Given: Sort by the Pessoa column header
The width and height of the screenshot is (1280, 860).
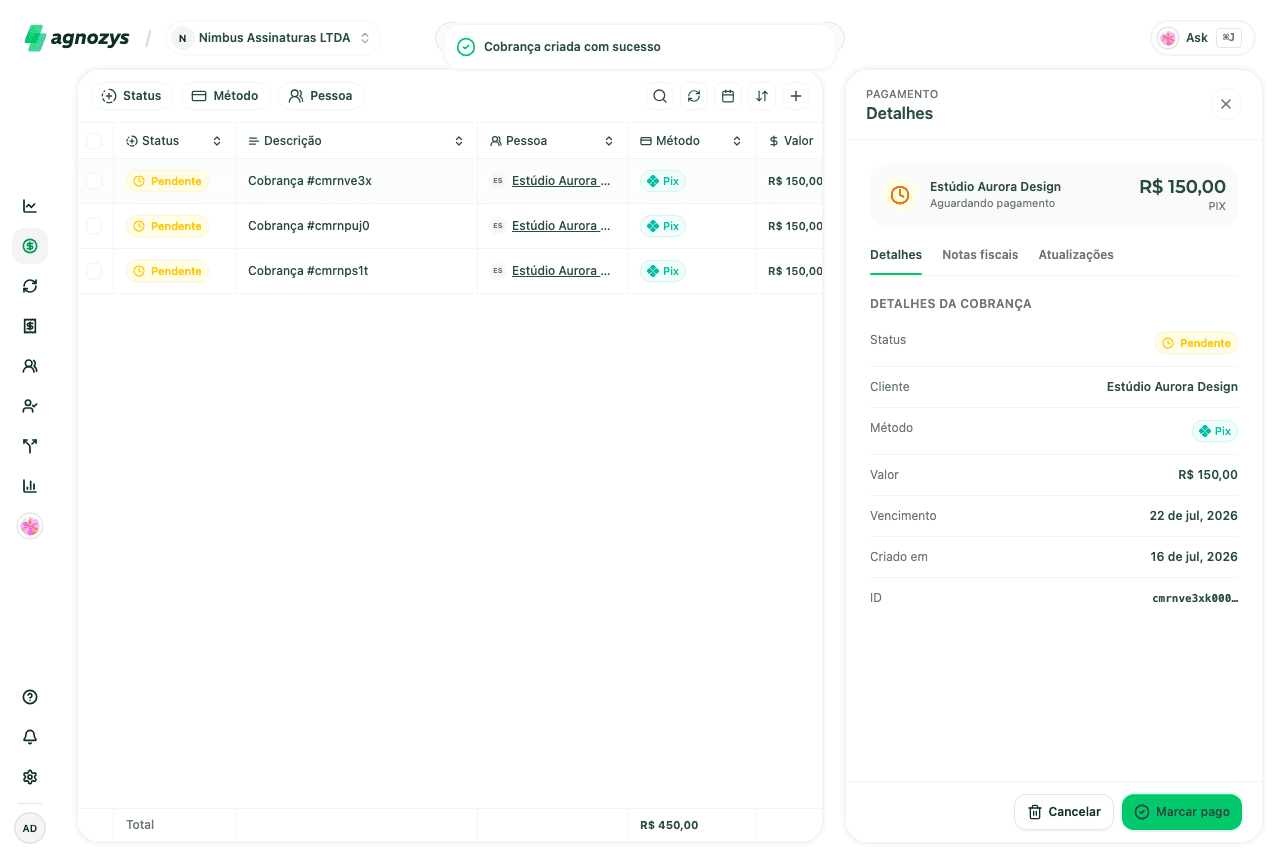Looking at the screenshot, I should (x=552, y=141).
